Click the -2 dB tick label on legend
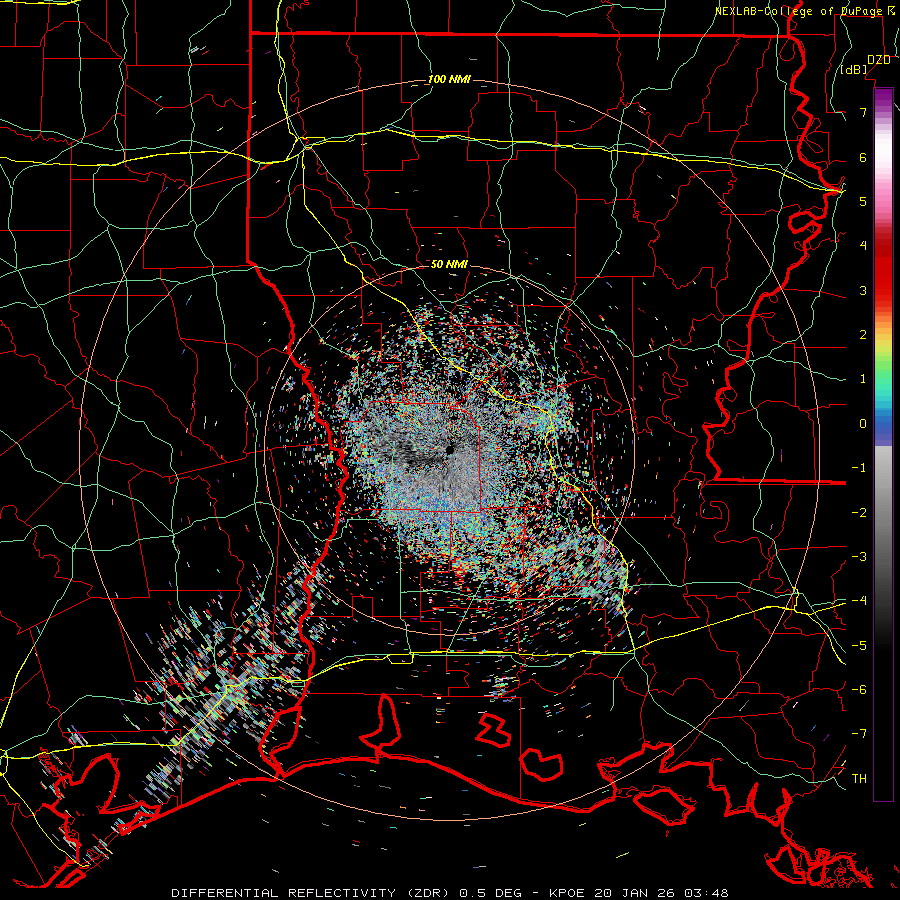This screenshot has width=900, height=900. 859,513
